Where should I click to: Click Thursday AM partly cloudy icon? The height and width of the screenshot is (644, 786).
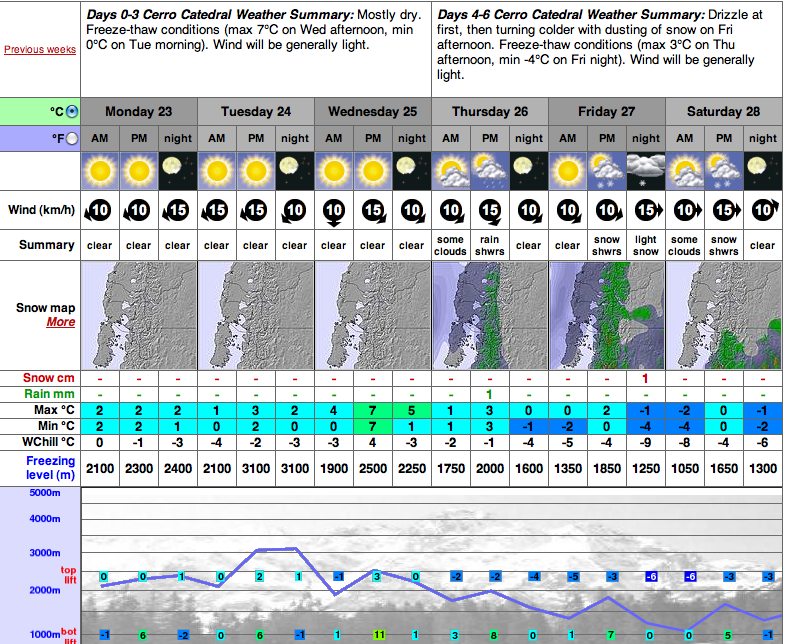451,171
